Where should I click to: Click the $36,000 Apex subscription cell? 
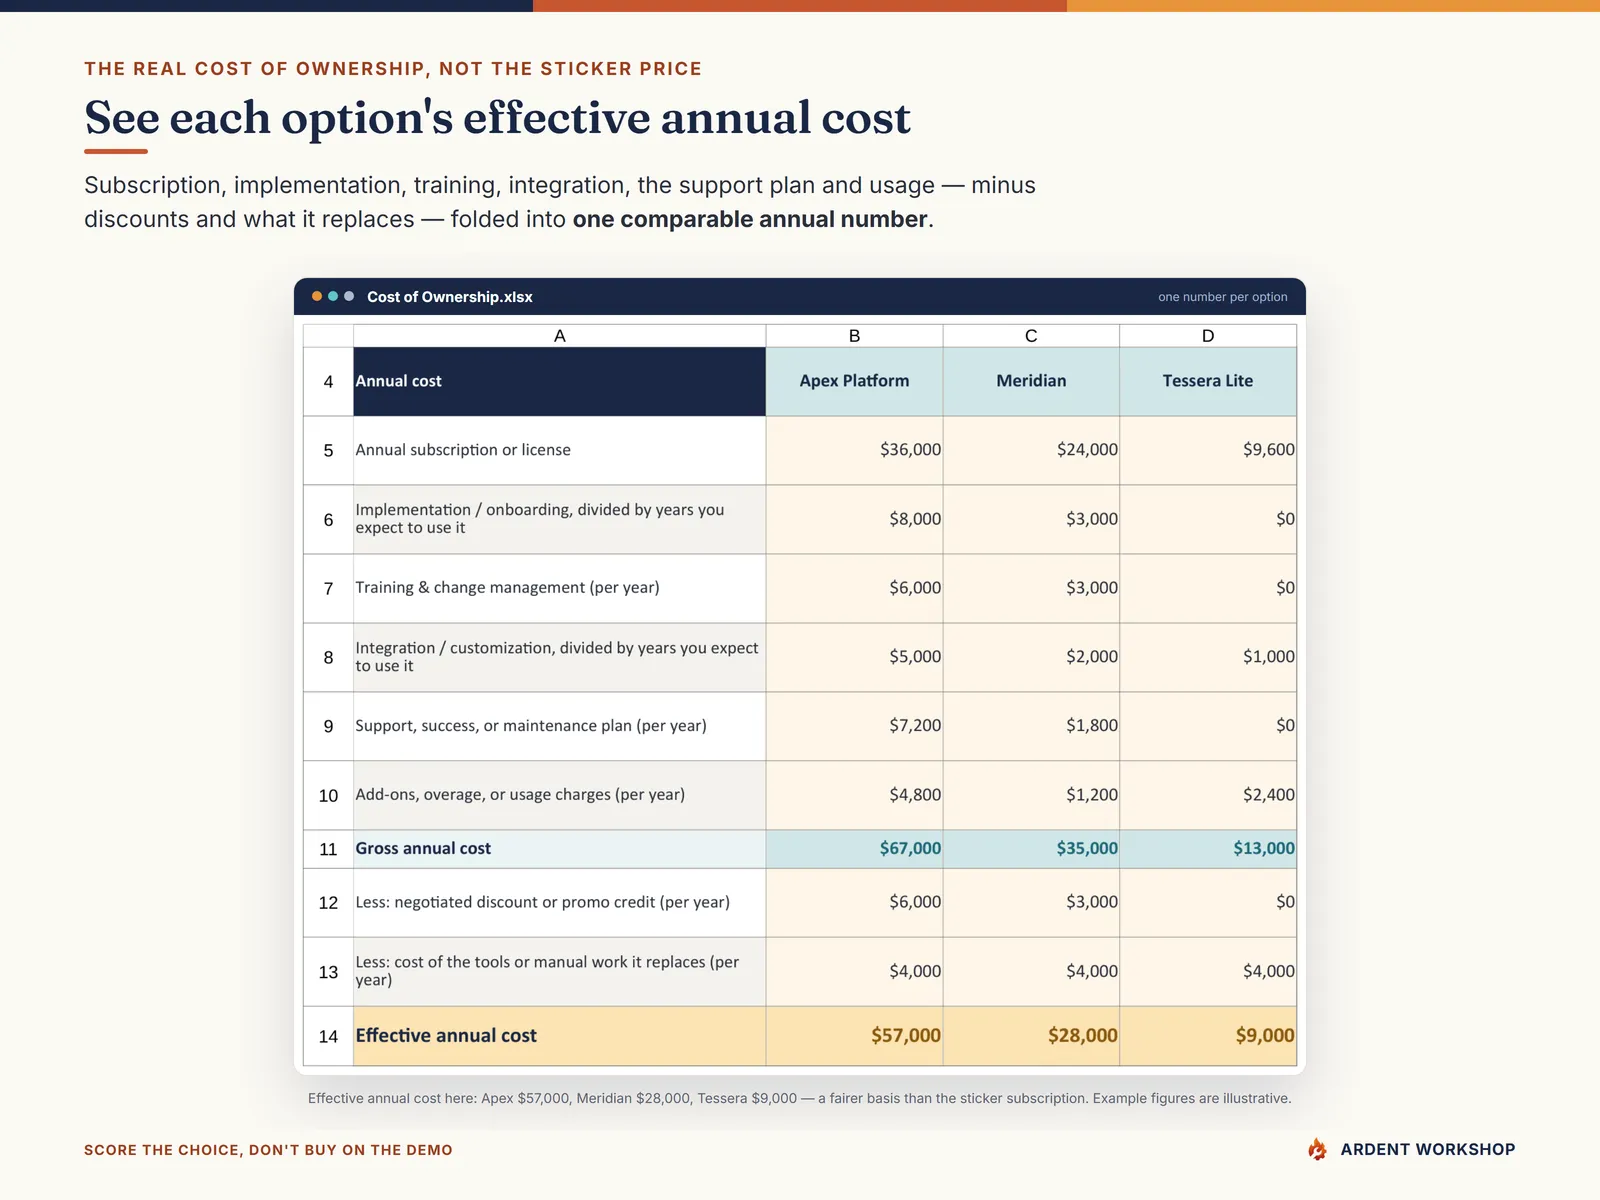[854, 450]
